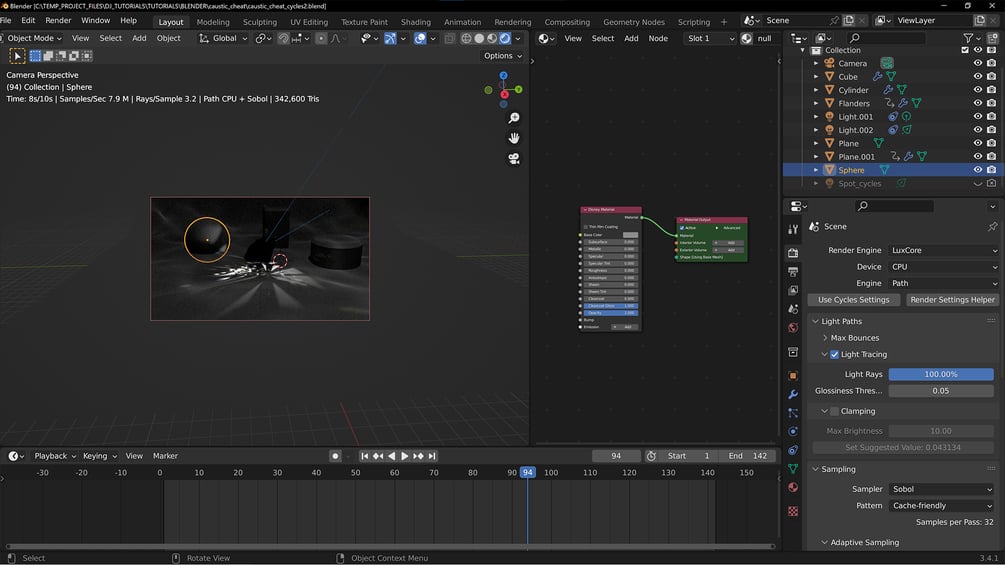This screenshot has height=565, width=1005.
Task: Toggle snapping magnet icon
Action: [283, 38]
